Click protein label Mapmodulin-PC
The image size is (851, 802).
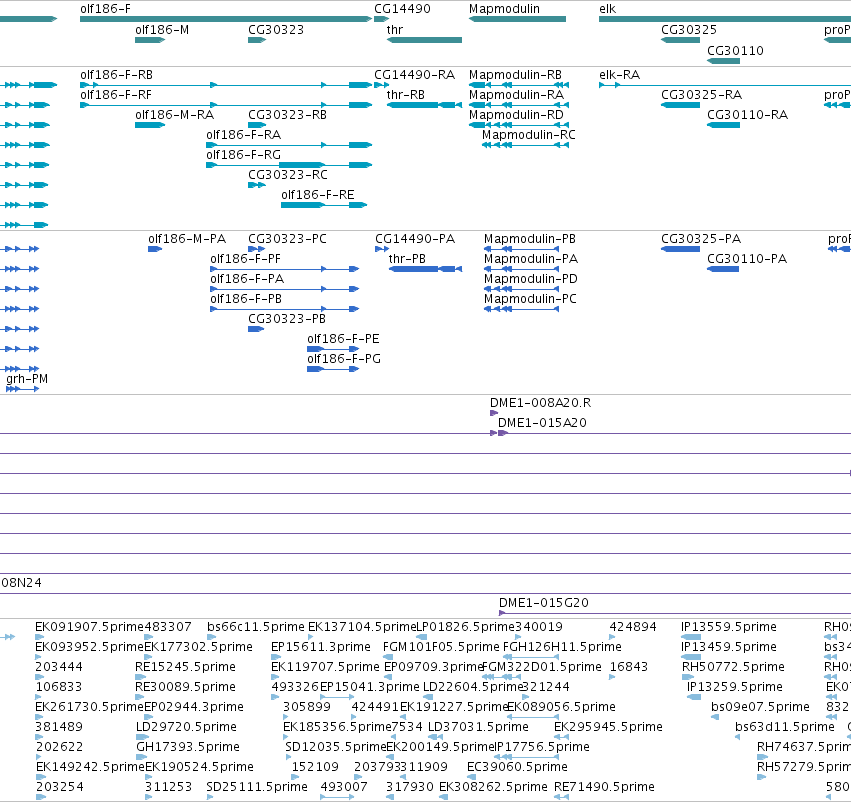[530, 300]
